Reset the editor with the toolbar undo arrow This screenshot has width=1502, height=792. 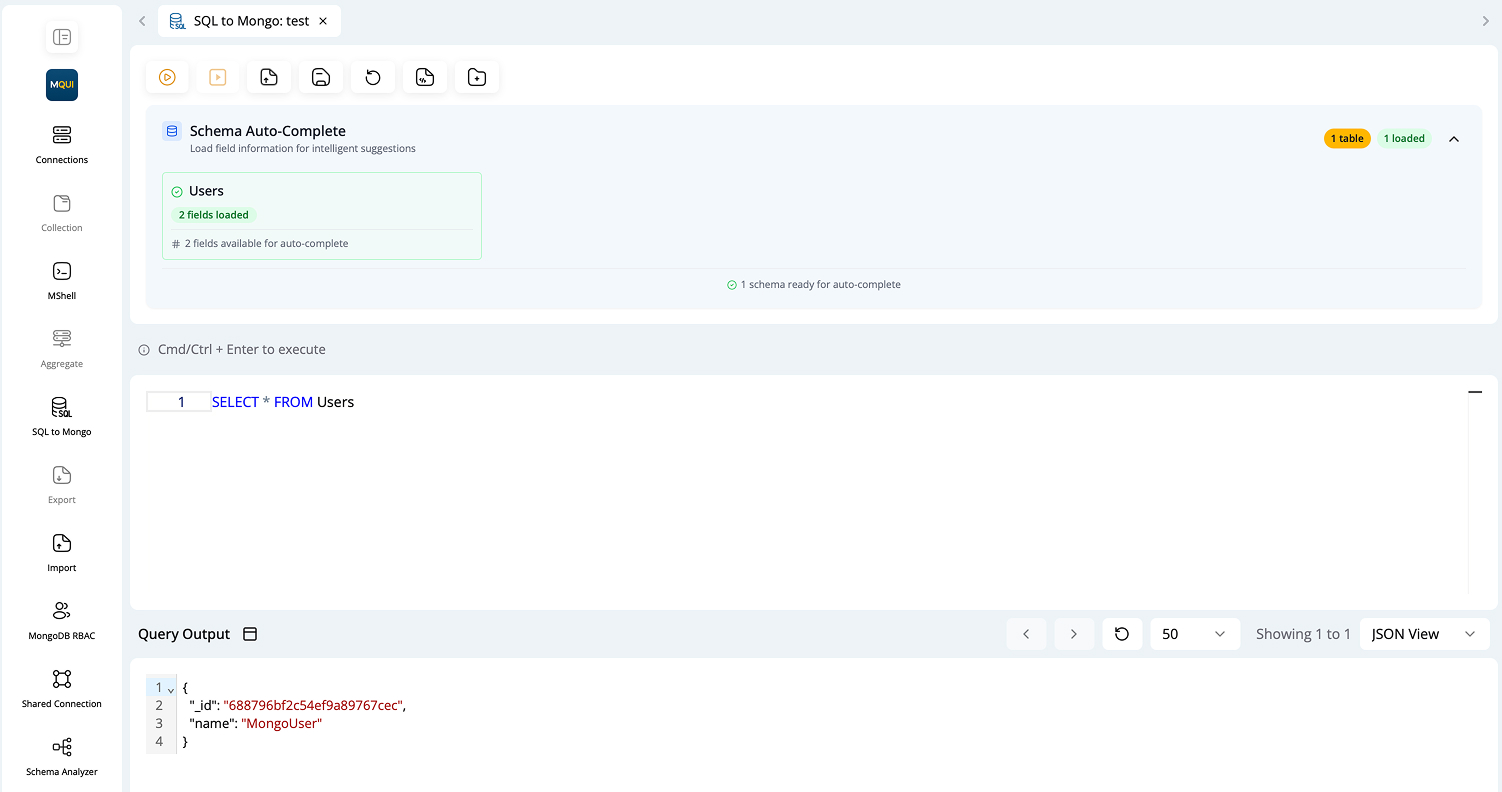point(373,77)
